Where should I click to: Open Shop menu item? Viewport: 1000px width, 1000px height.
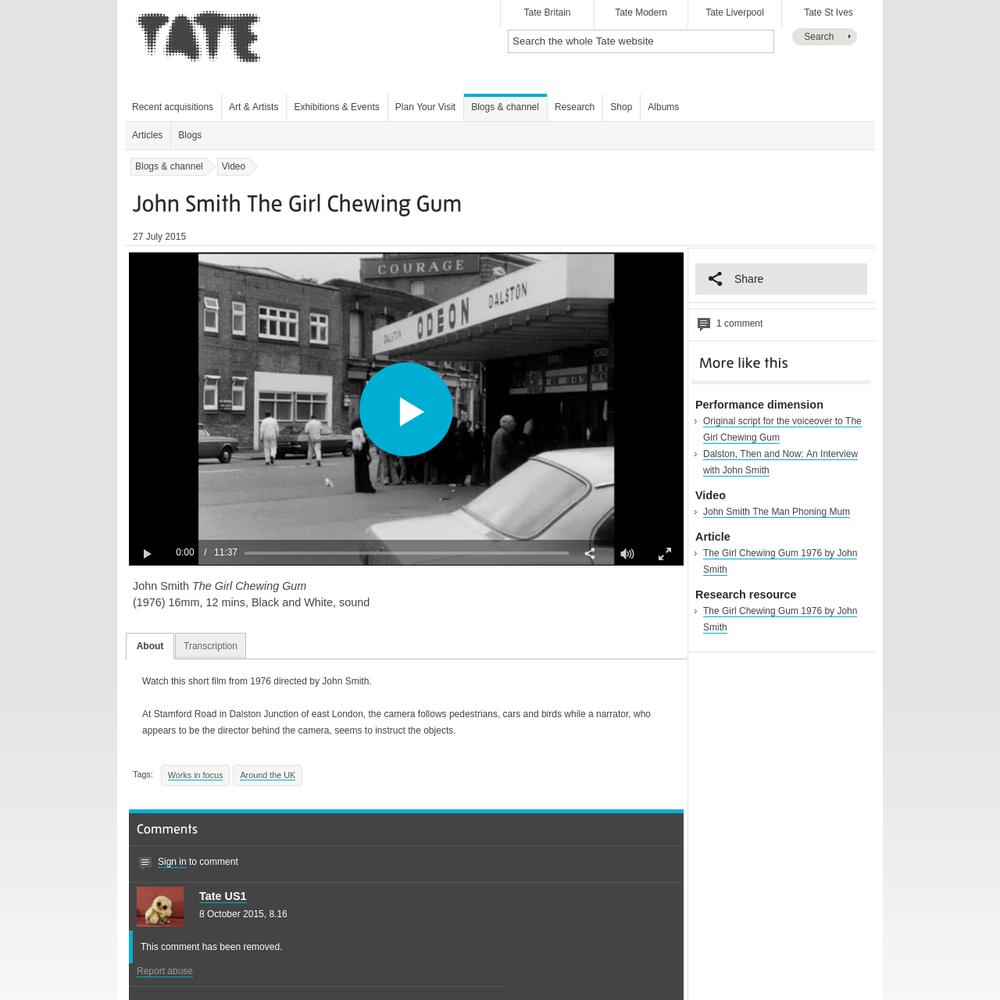pyautogui.click(x=621, y=107)
